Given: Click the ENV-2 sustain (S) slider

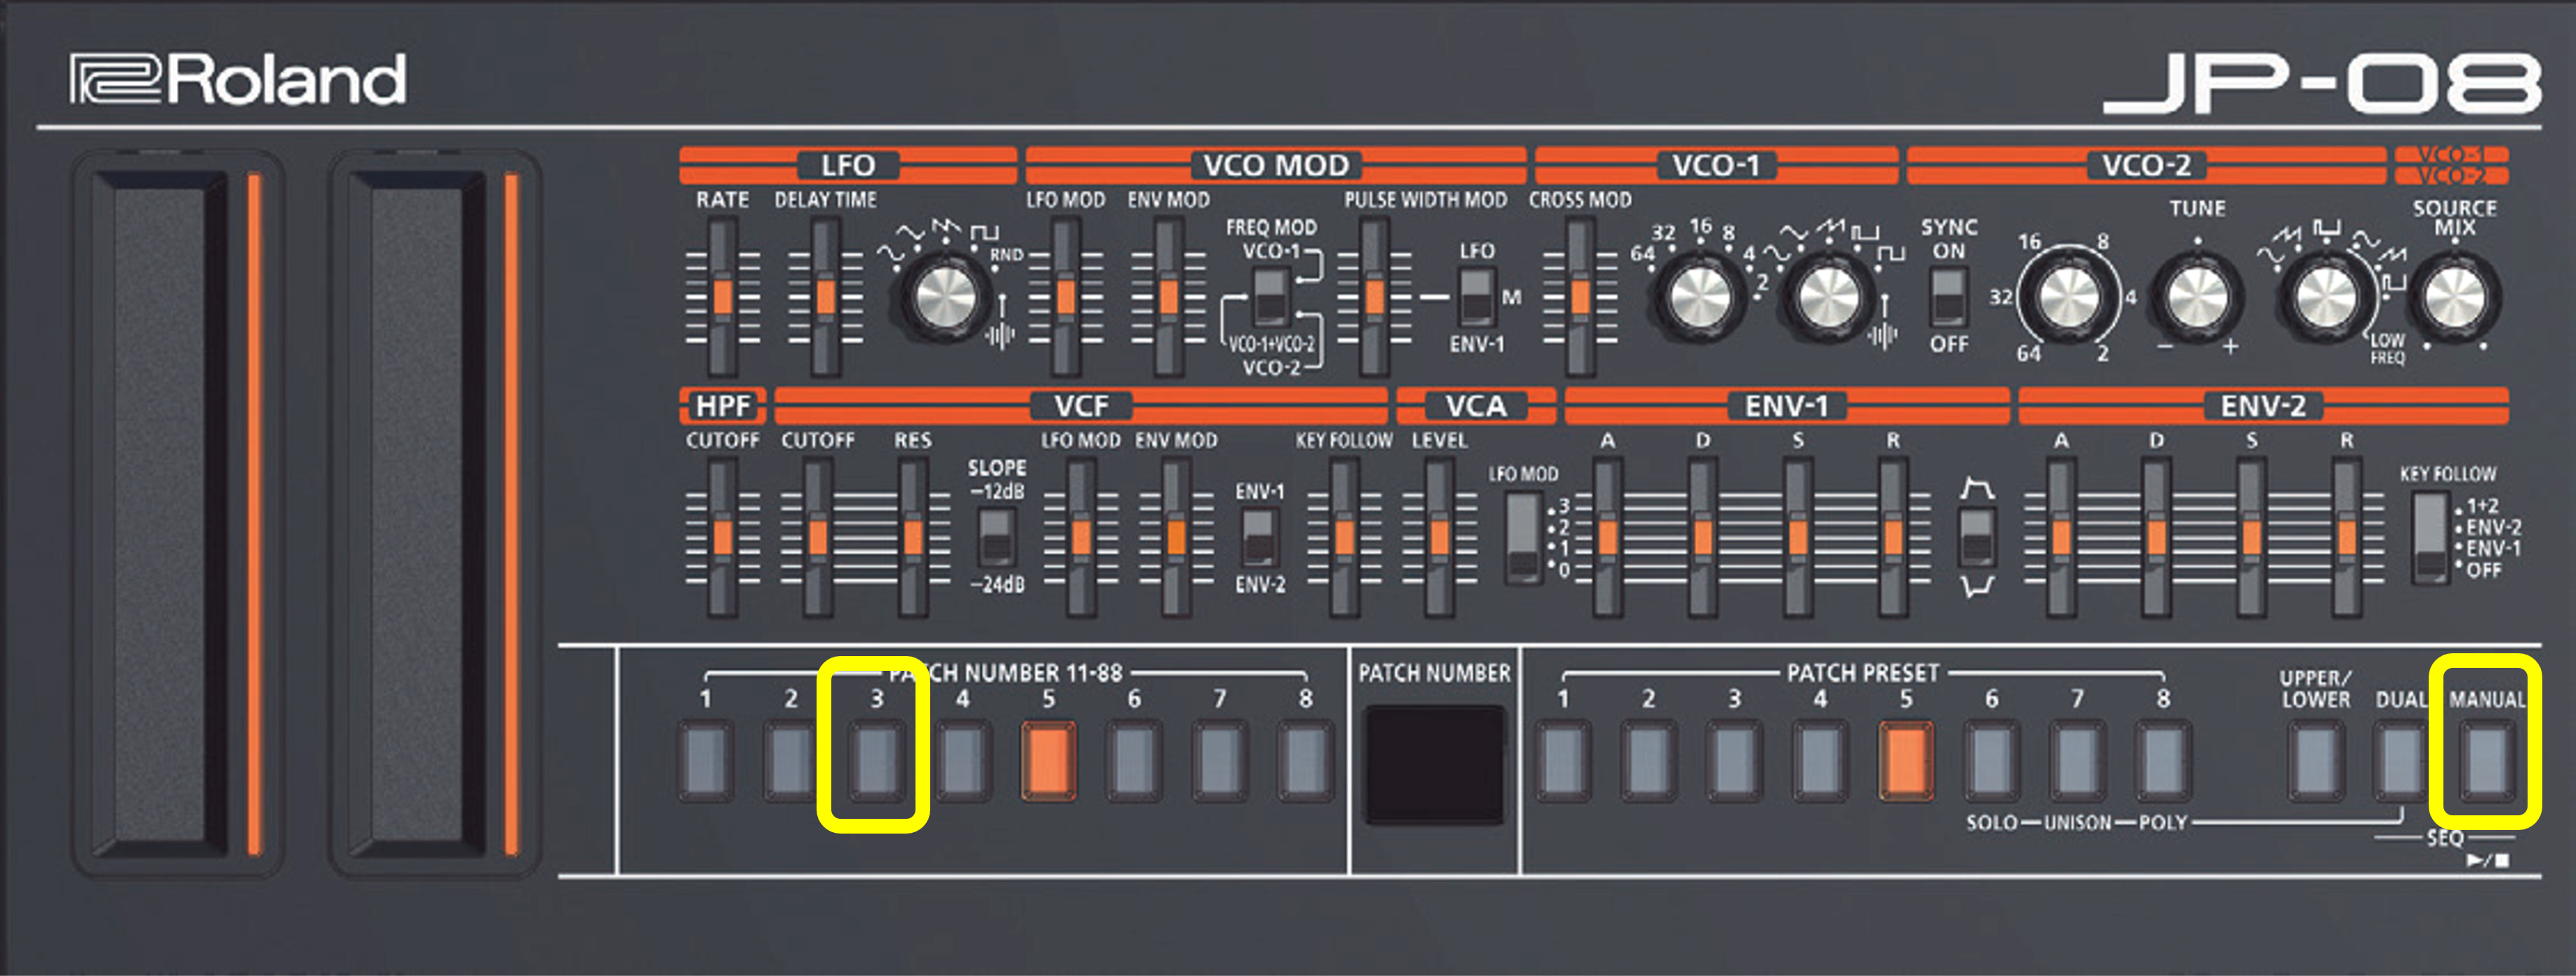Looking at the screenshot, I should [x=2251, y=538].
